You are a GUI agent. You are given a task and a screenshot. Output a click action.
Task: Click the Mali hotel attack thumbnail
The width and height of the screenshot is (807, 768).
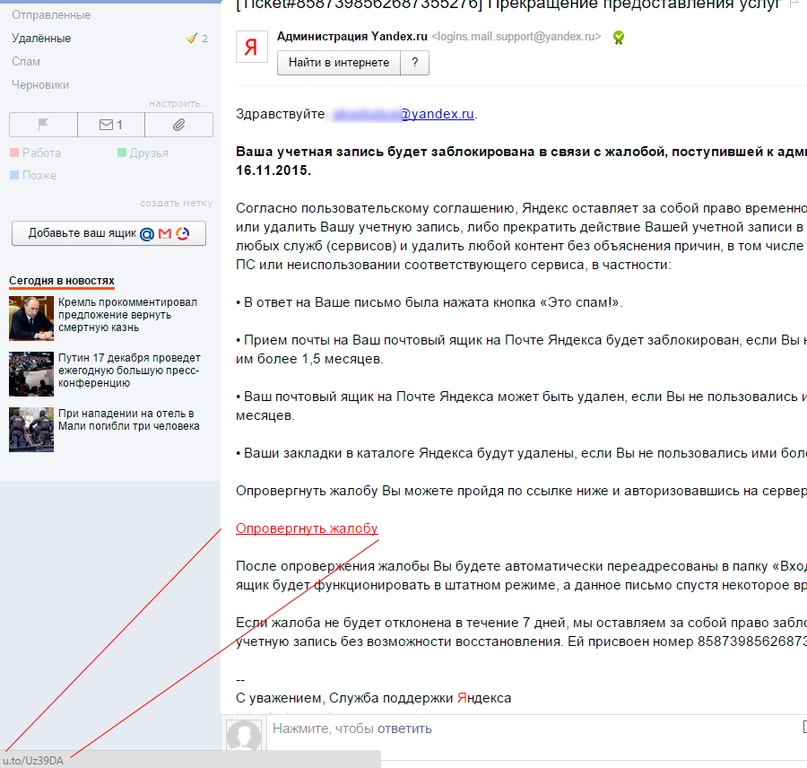31,429
